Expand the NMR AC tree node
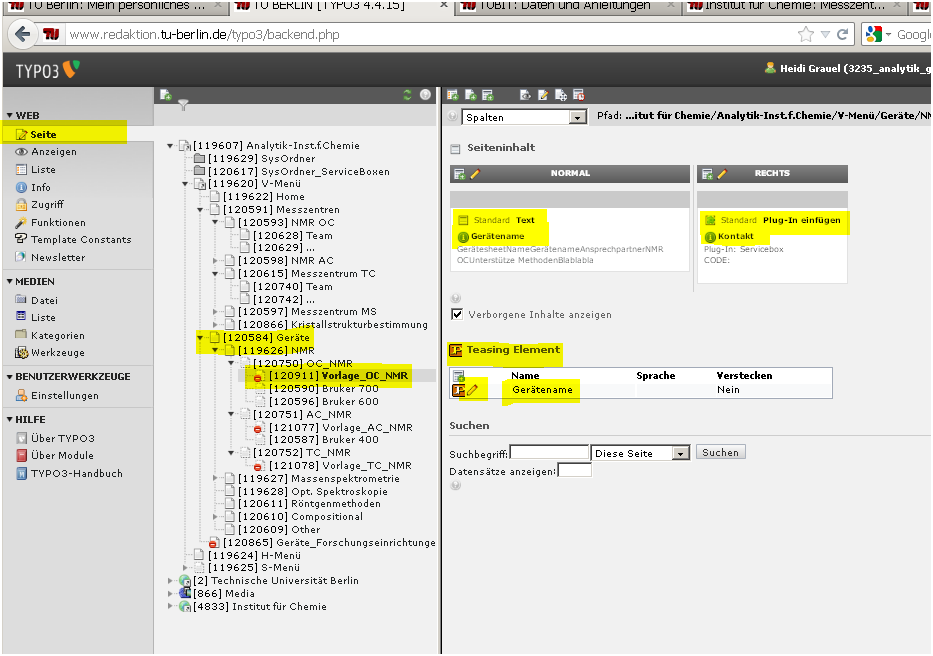The image size is (933, 656). point(215,260)
